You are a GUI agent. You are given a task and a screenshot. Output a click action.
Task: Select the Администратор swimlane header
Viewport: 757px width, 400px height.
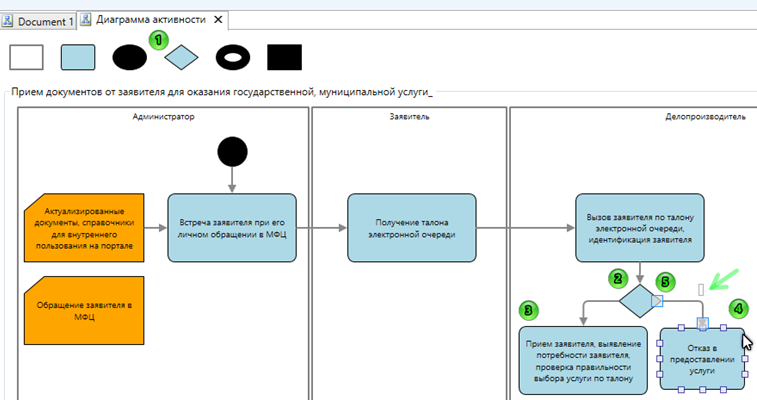point(163,116)
